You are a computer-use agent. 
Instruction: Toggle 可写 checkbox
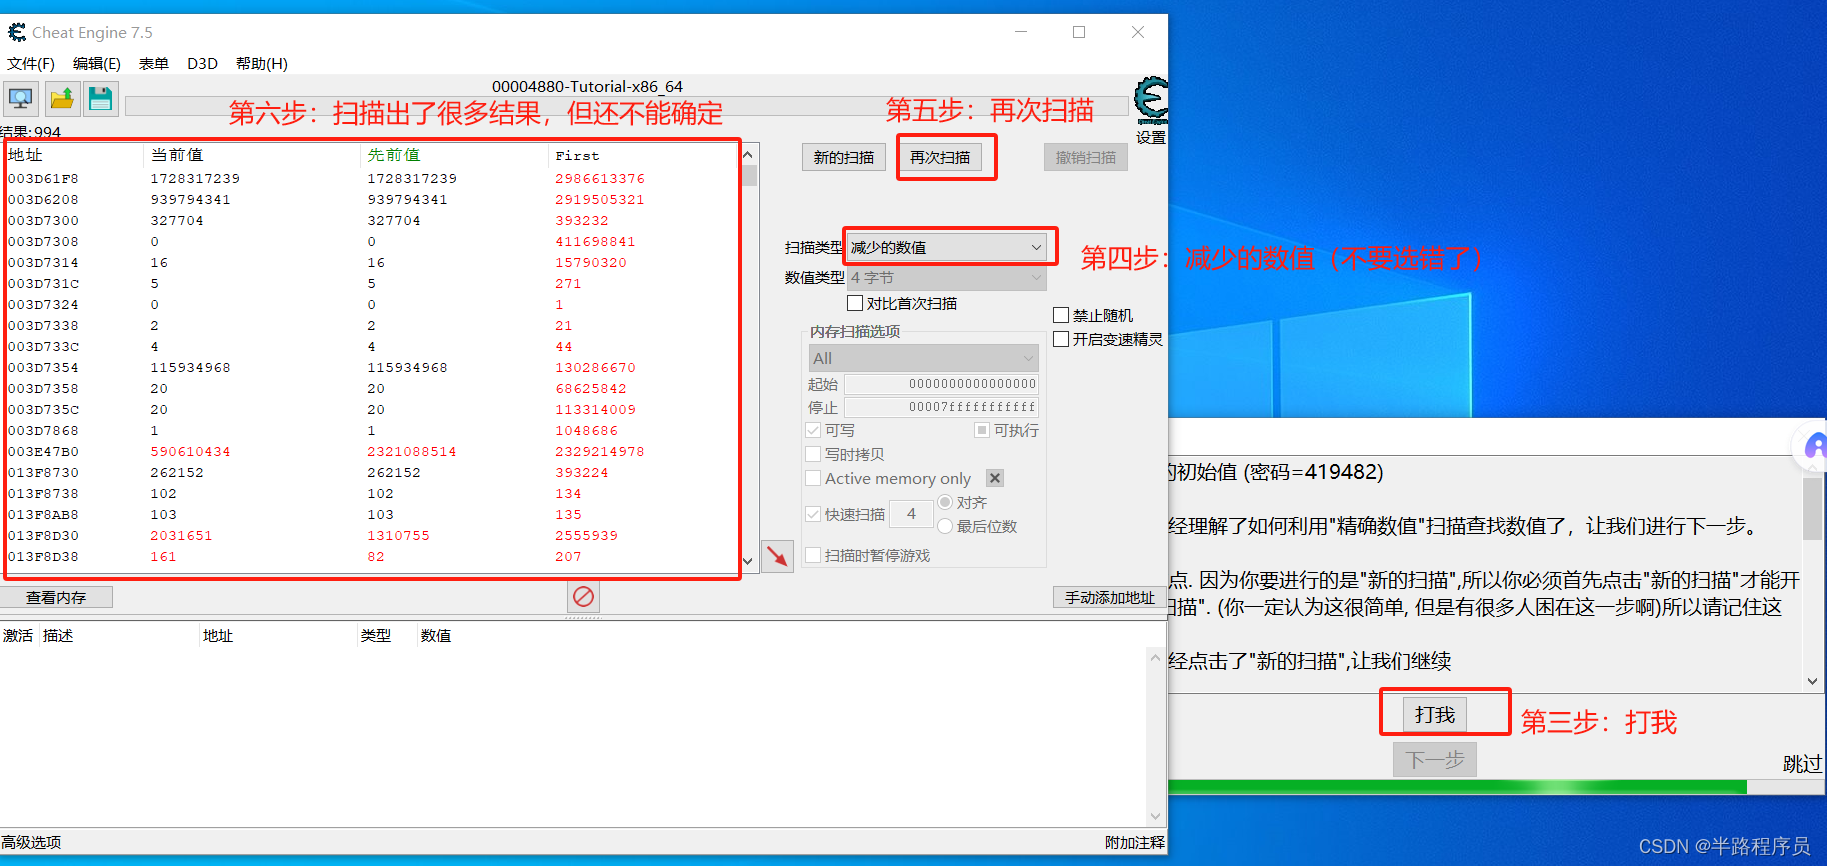click(x=813, y=430)
